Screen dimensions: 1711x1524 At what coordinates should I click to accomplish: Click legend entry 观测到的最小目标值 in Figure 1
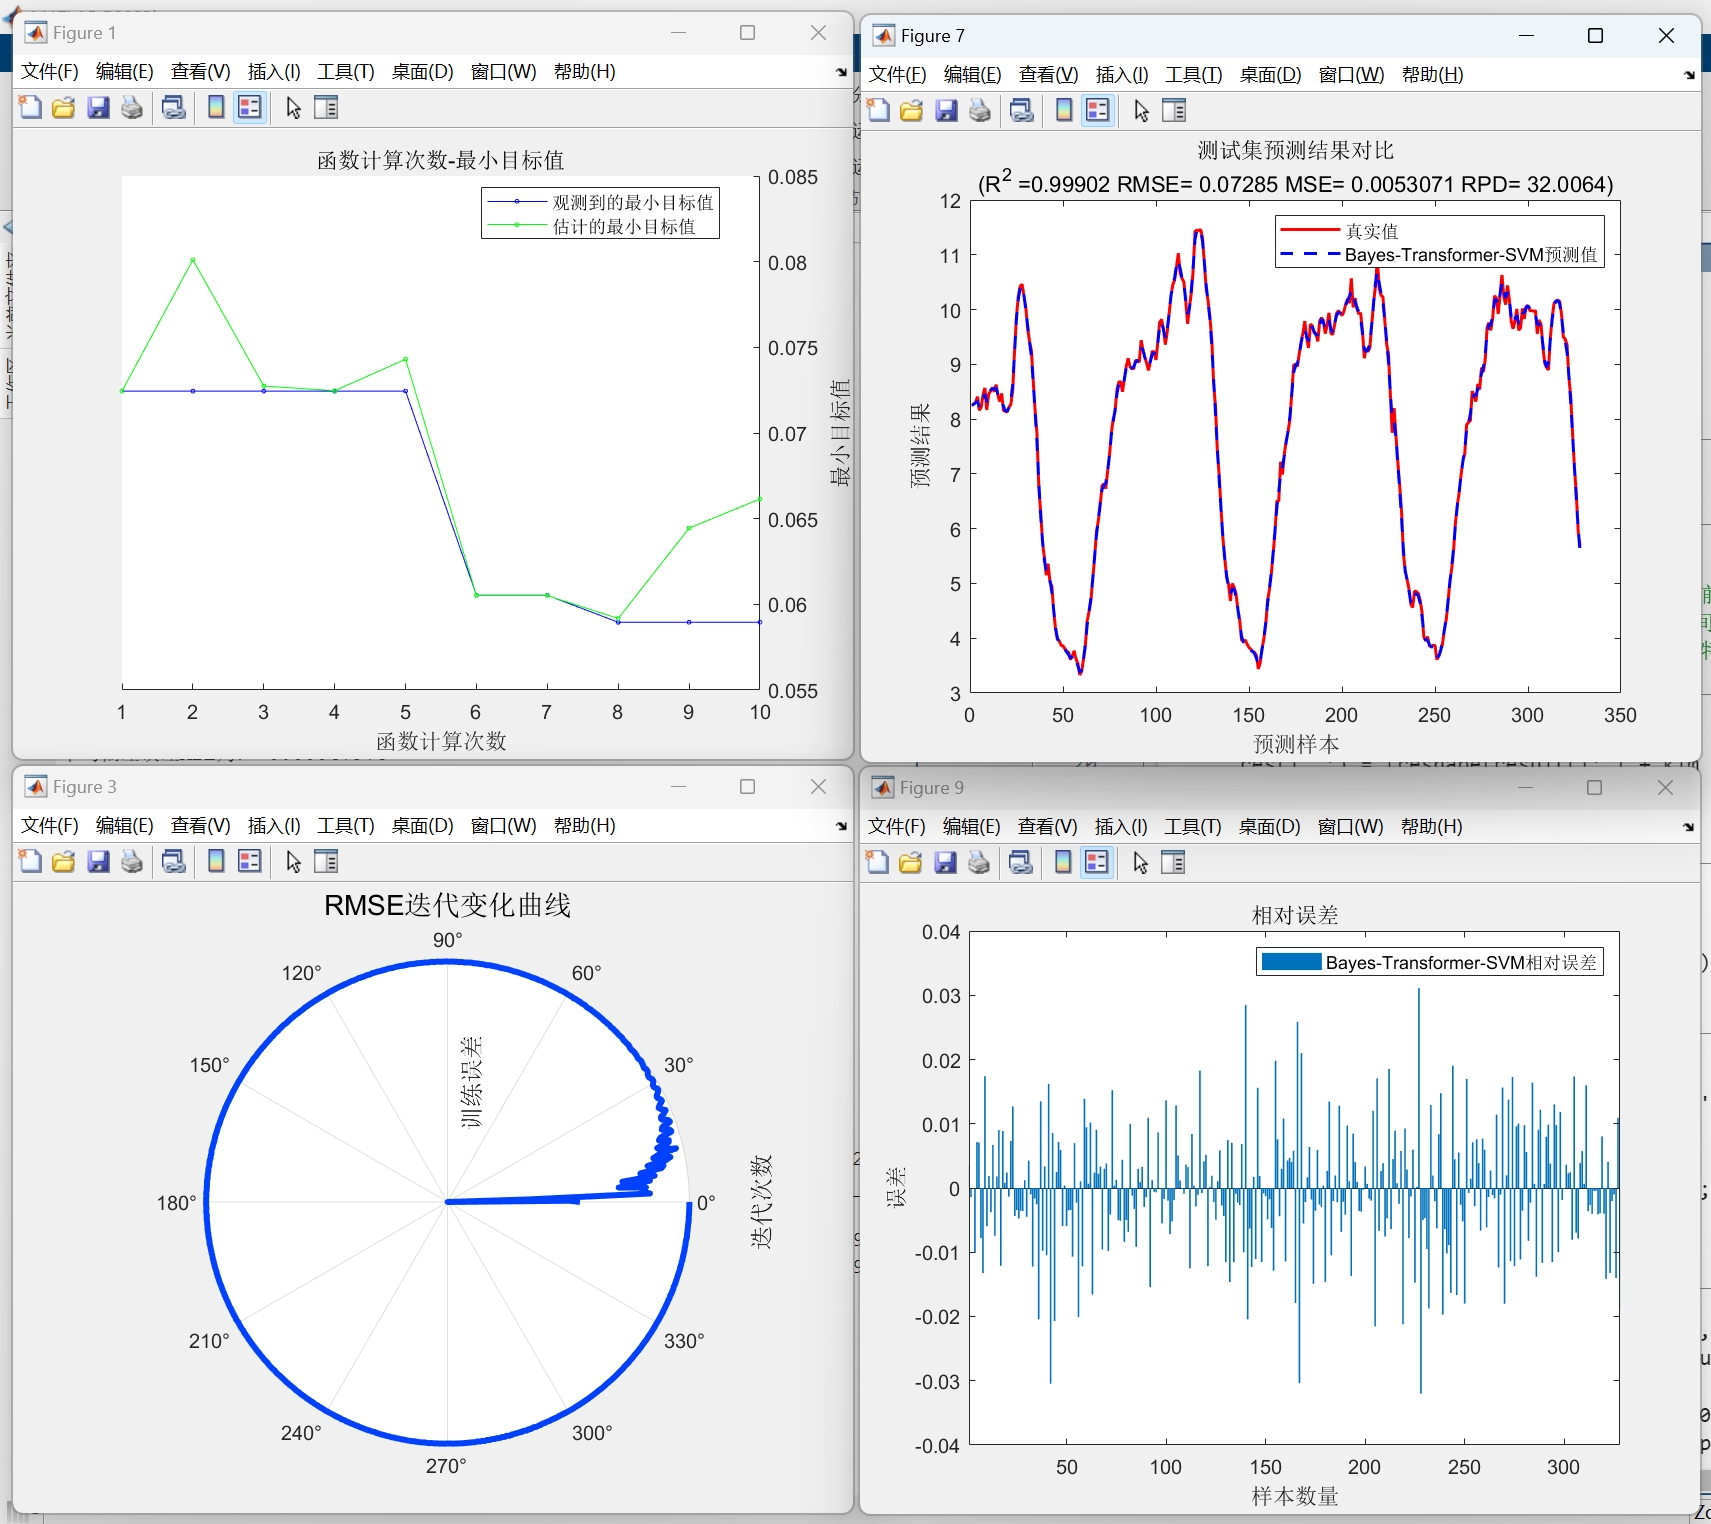click(x=633, y=202)
